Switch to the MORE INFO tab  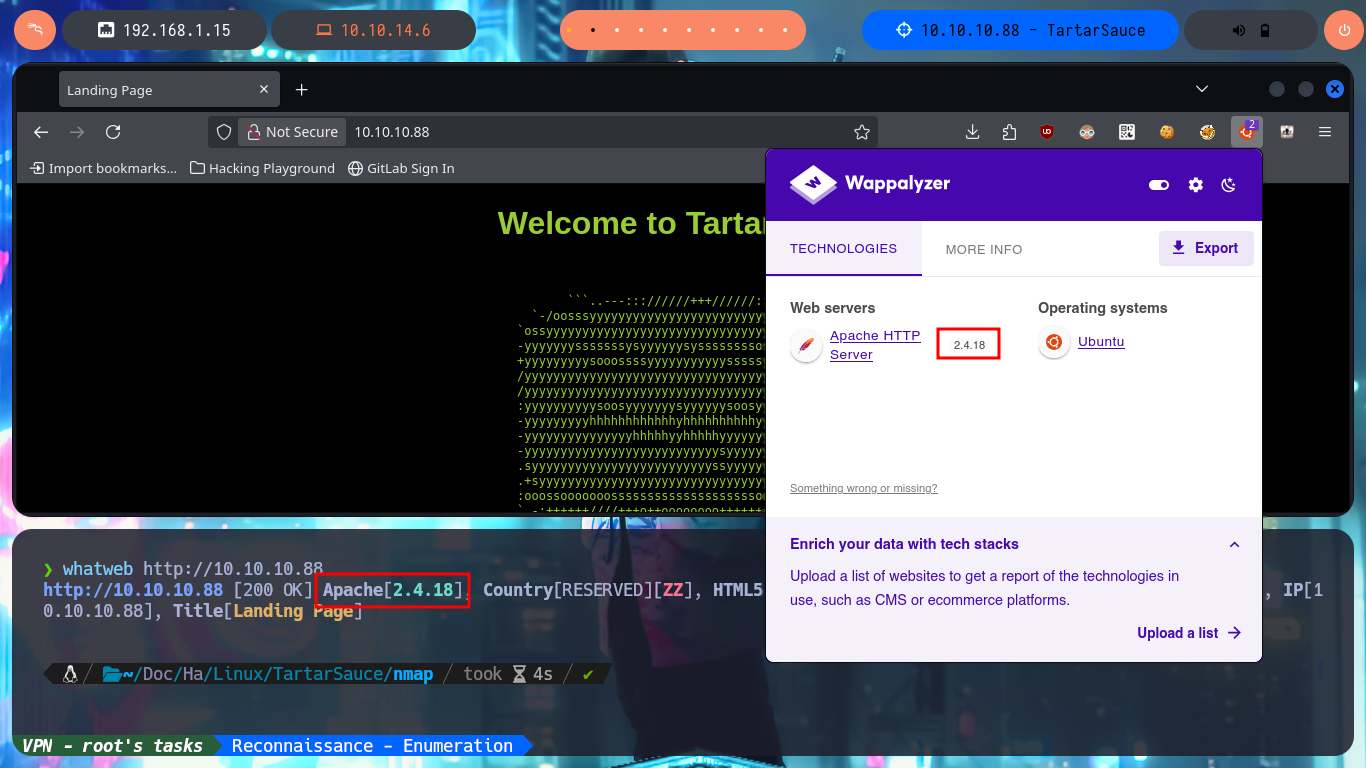click(984, 249)
